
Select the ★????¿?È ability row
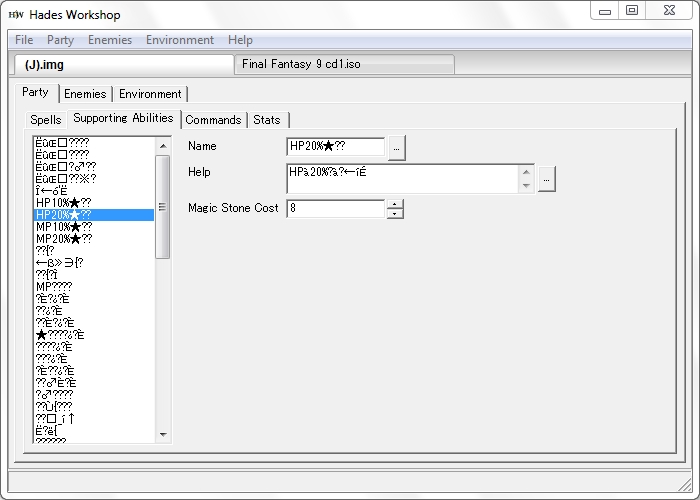(x=94, y=335)
